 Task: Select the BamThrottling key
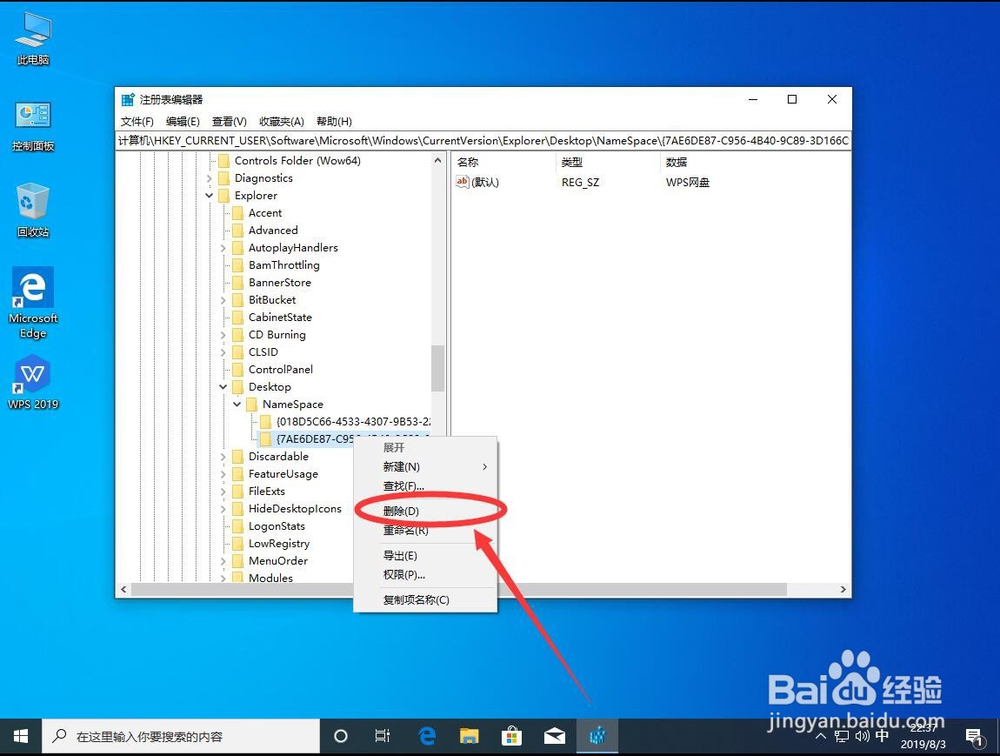[284, 265]
